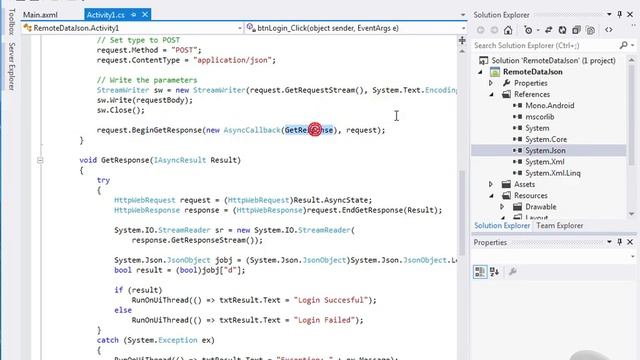Pin the Solution Explorer panel
Viewport: 640px width, 360px height.
(620, 15)
